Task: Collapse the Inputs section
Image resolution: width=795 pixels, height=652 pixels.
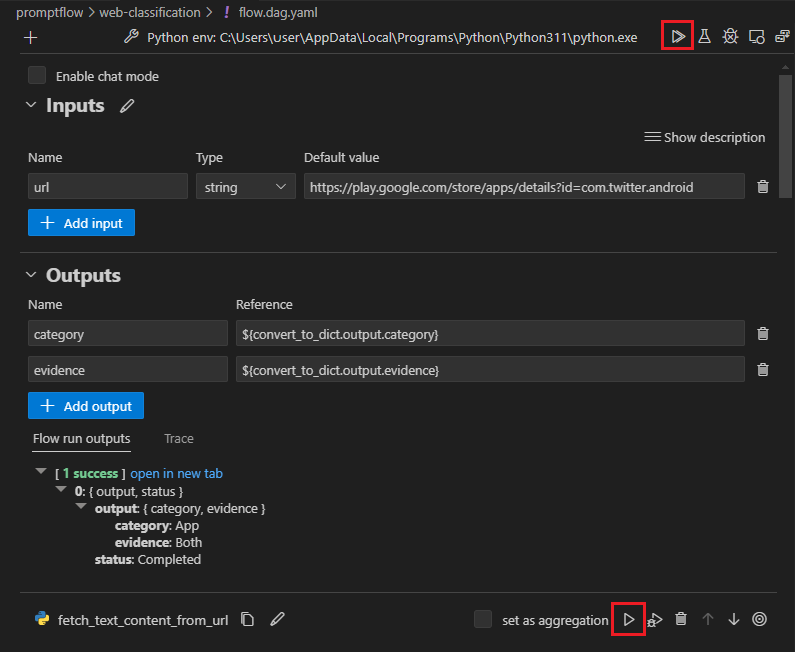Action: (x=30, y=106)
